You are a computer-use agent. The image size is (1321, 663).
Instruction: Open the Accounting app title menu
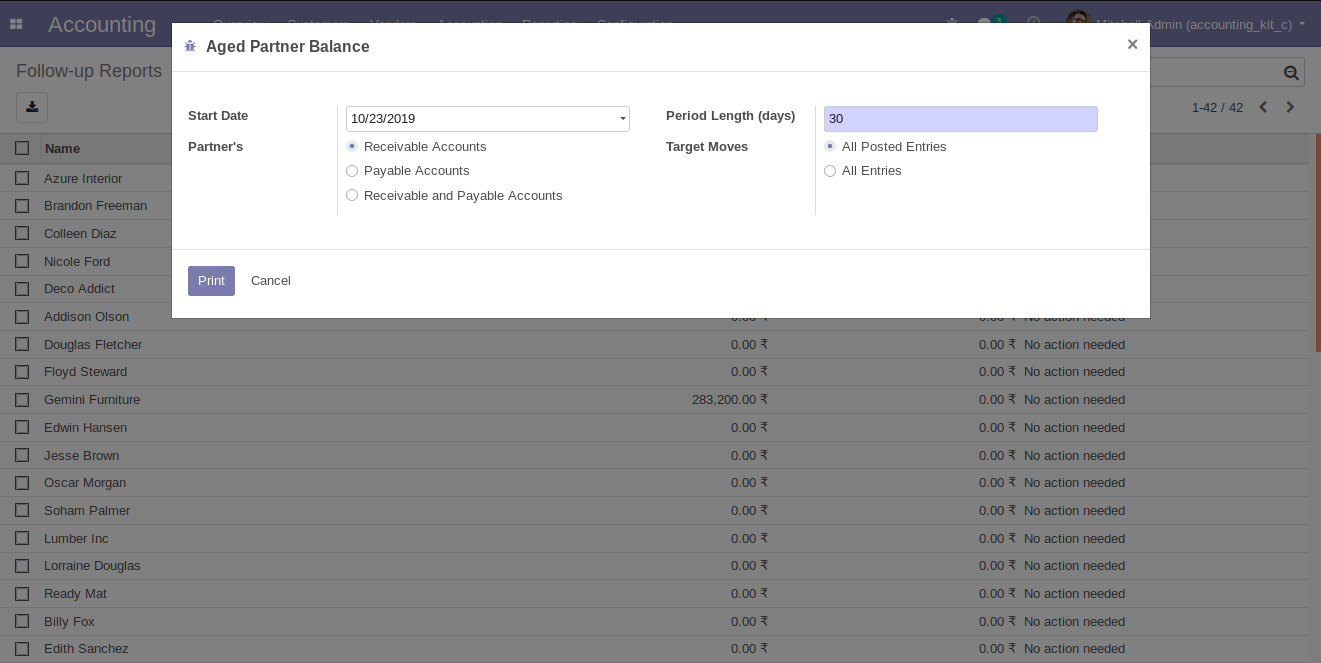coord(102,24)
